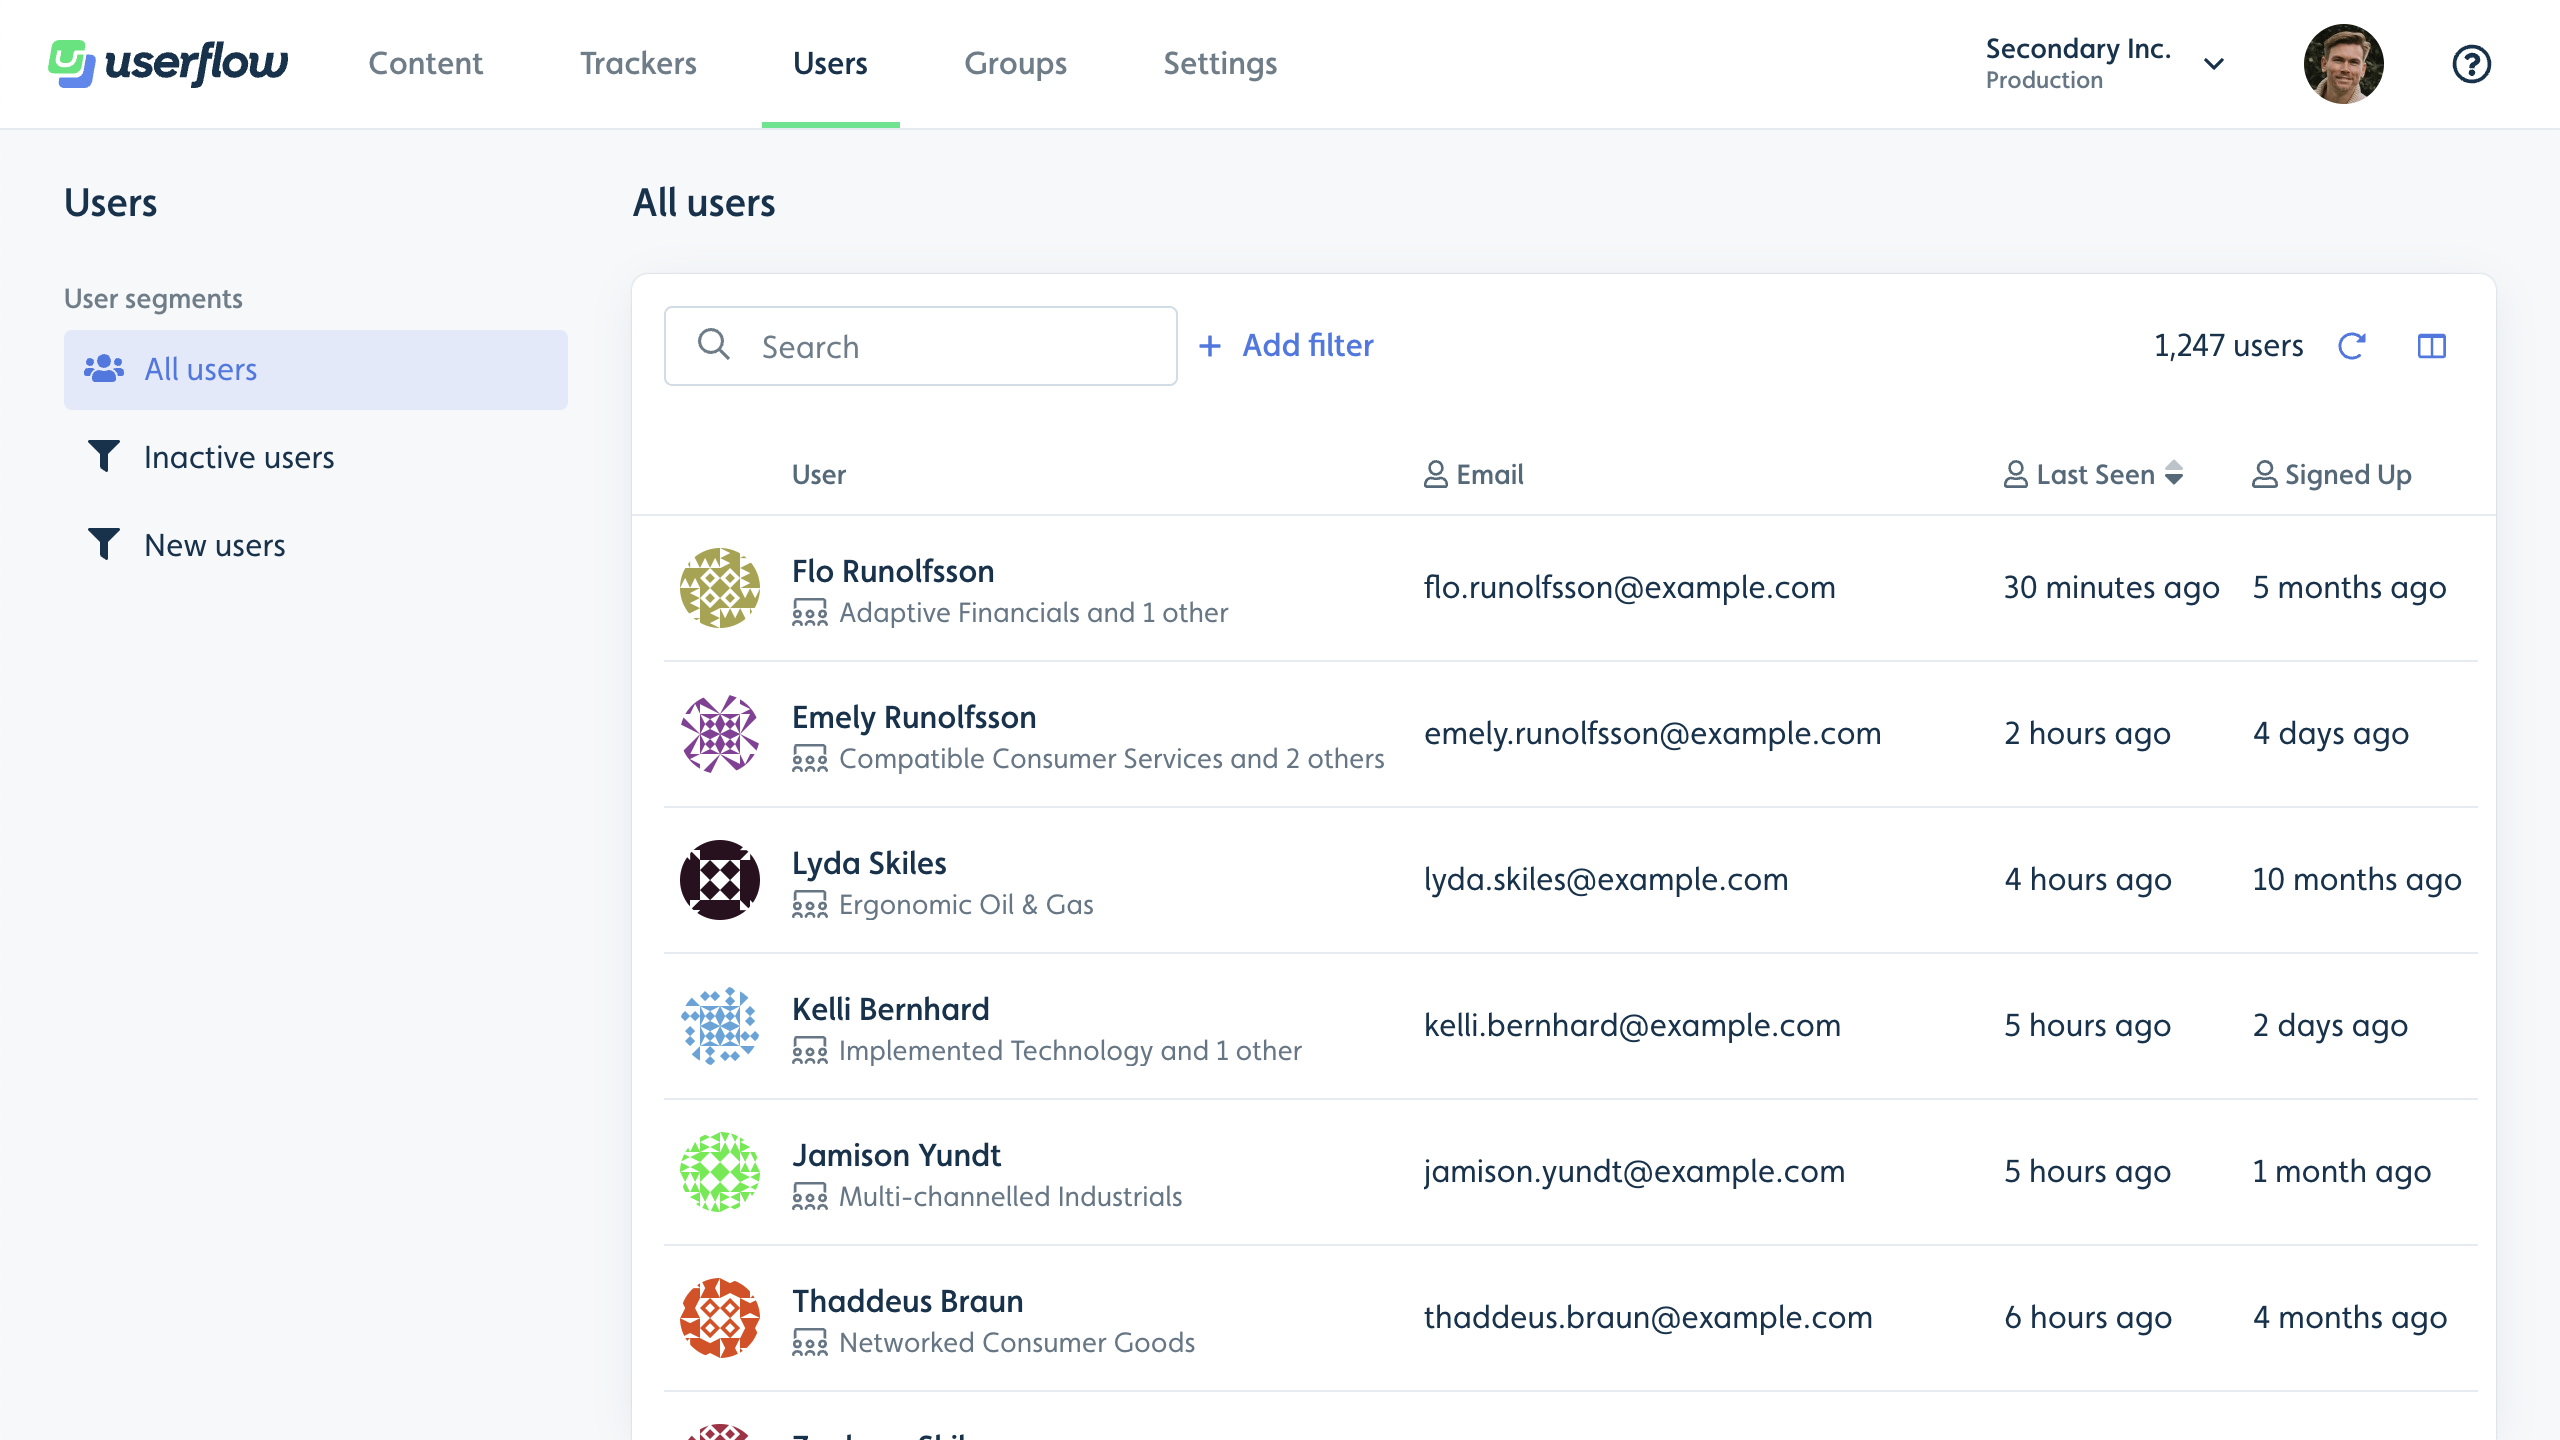The height and width of the screenshot is (1440, 2560).
Task: Open the columns layout icon
Action: pos(2431,346)
